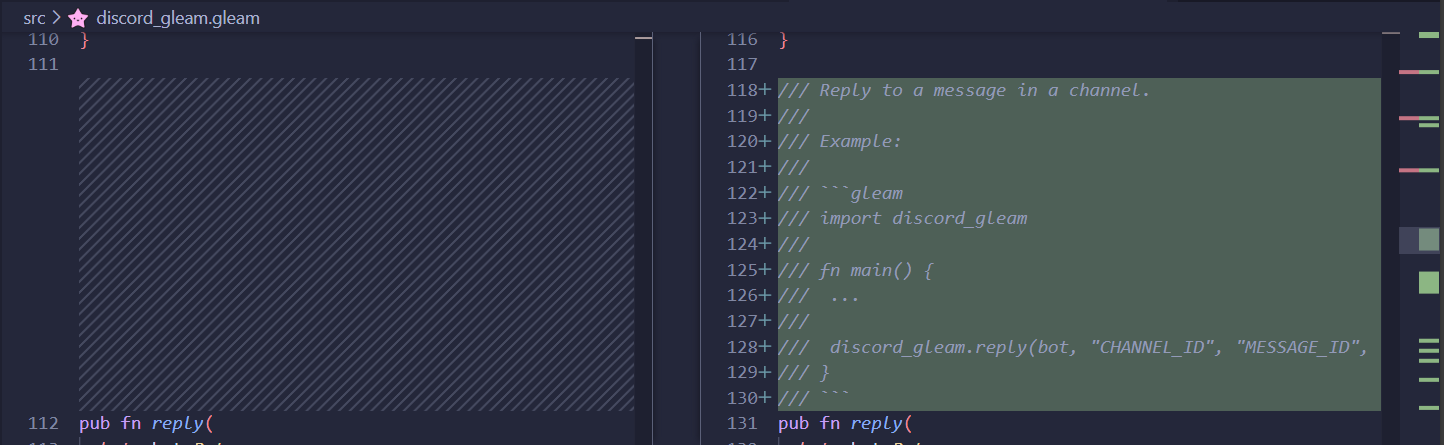Click line number 116 in the right pane
1444x445 pixels.
(x=743, y=40)
